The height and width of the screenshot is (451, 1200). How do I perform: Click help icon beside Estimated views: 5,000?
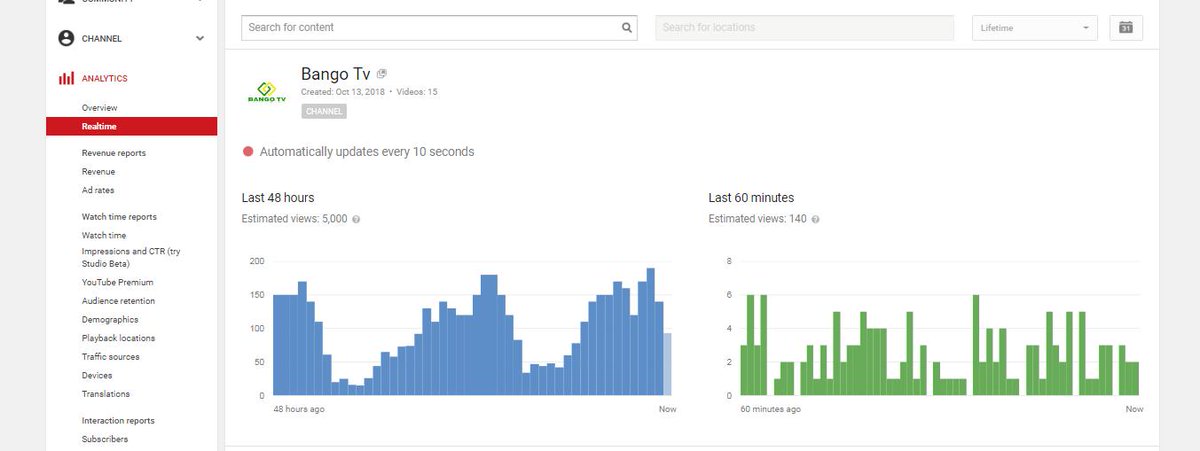[356, 219]
